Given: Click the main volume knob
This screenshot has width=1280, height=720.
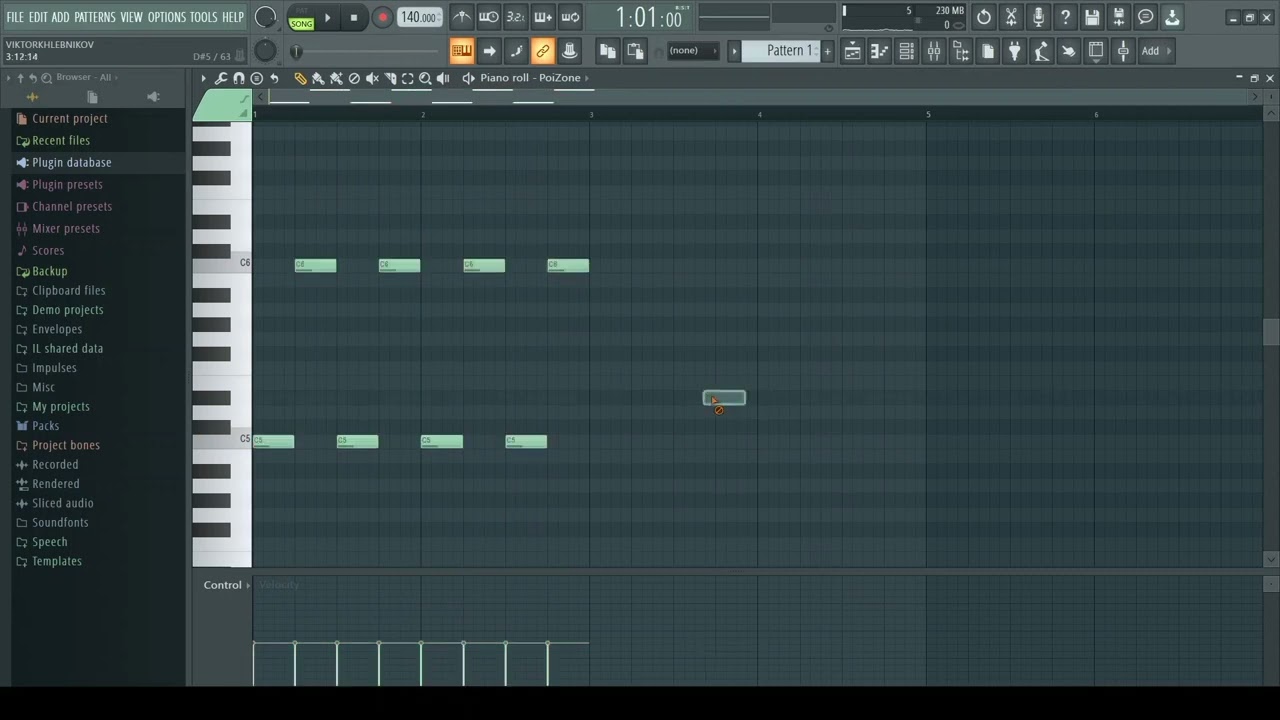Looking at the screenshot, I should tap(266, 17).
